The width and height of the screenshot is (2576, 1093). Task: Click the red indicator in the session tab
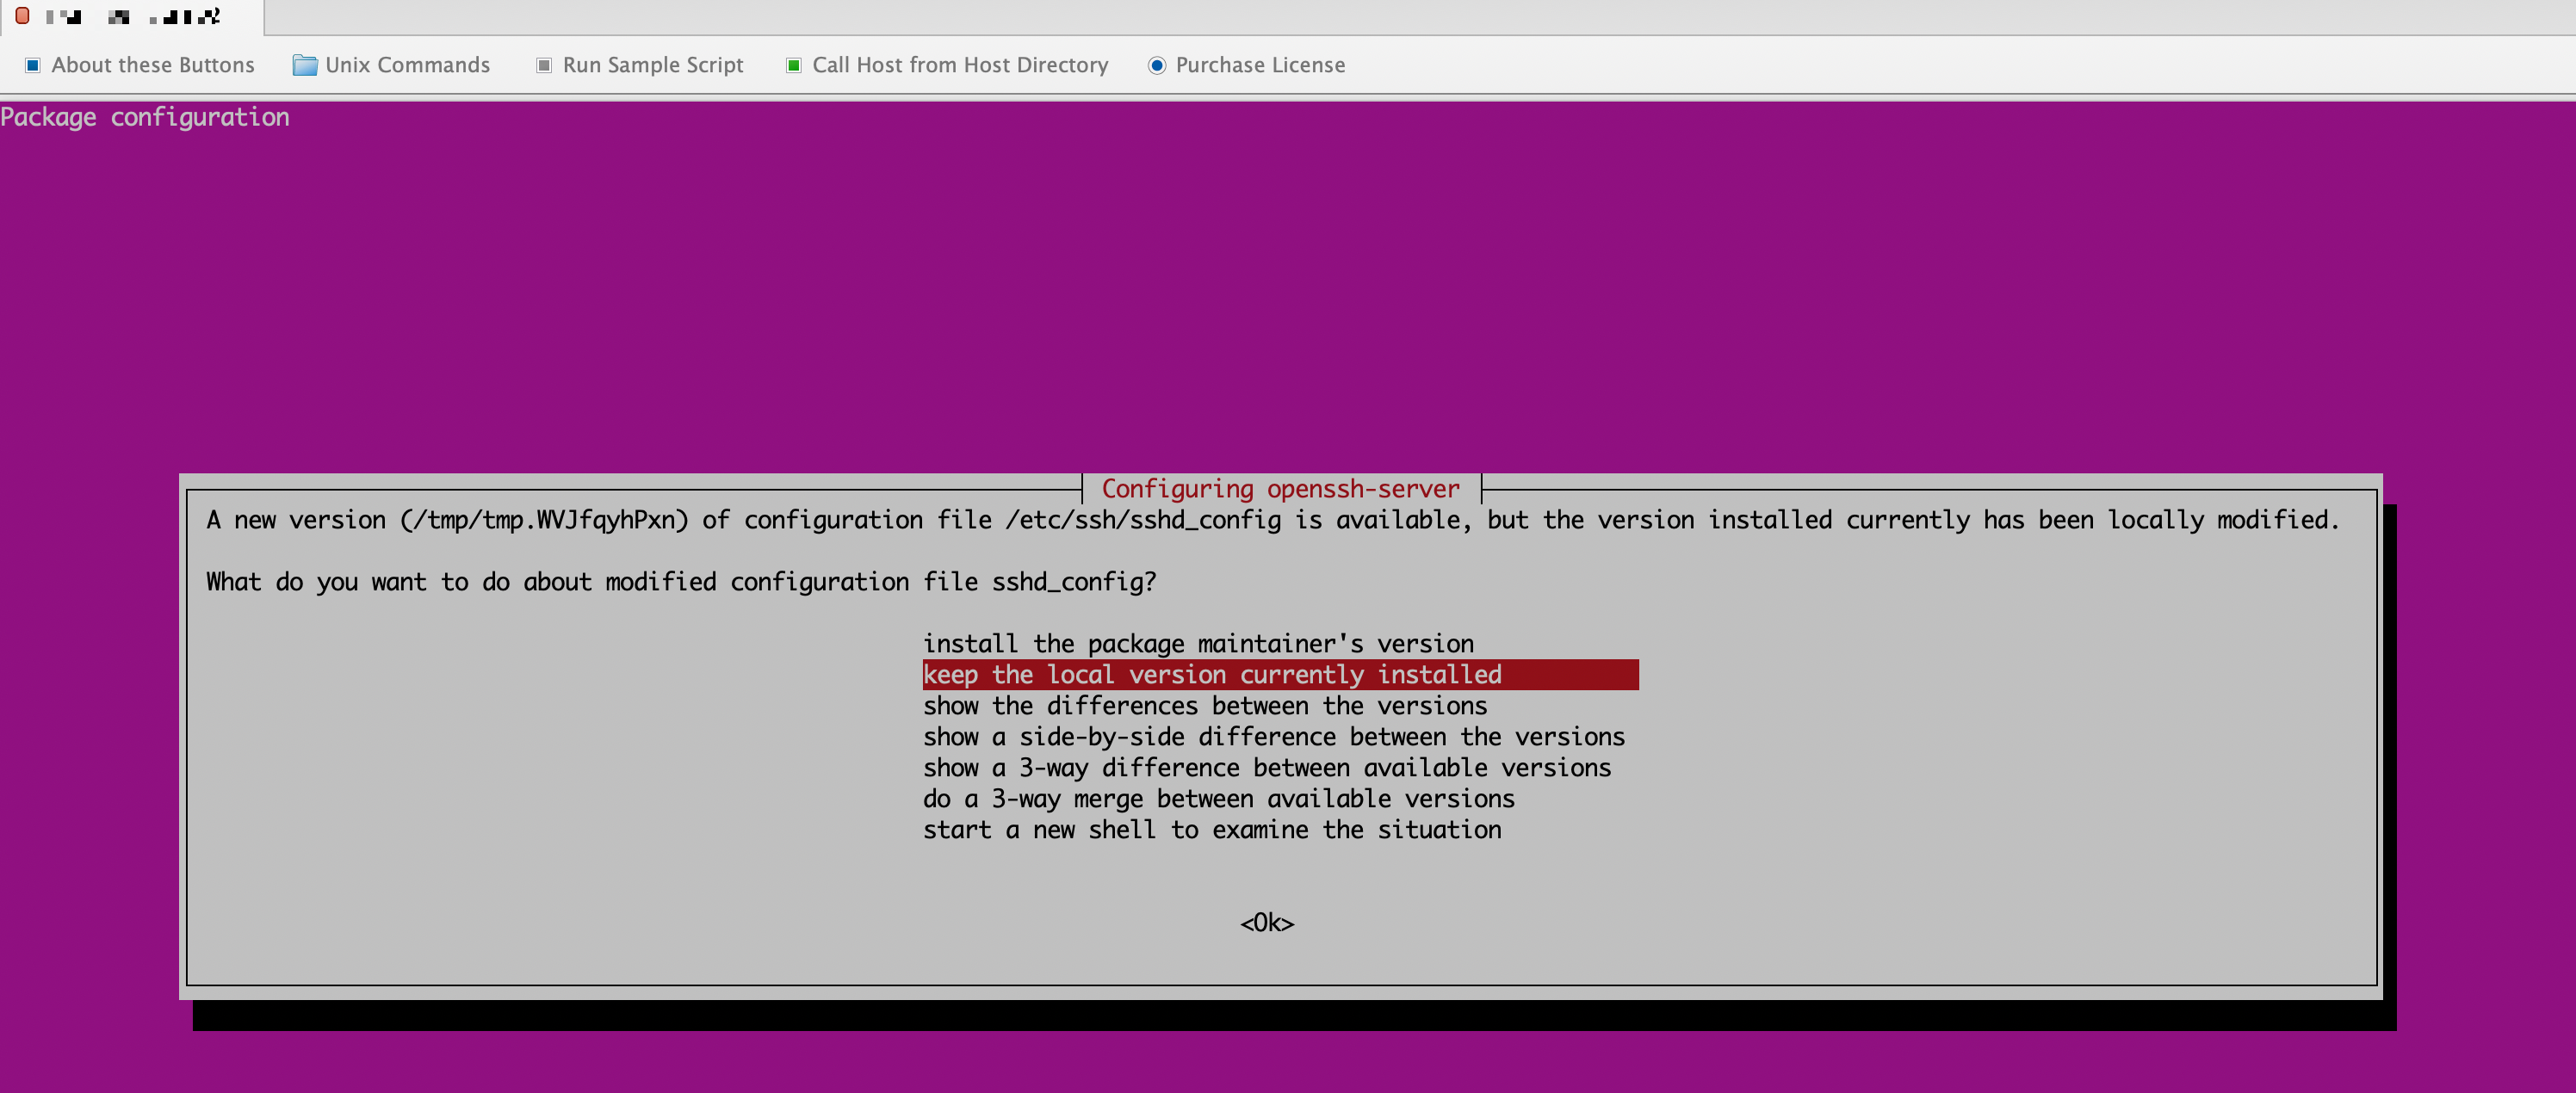tap(22, 16)
